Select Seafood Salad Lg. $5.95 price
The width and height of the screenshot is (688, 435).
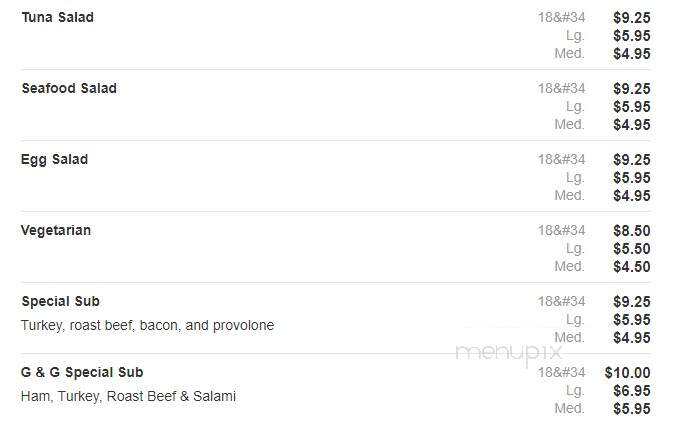[632, 107]
